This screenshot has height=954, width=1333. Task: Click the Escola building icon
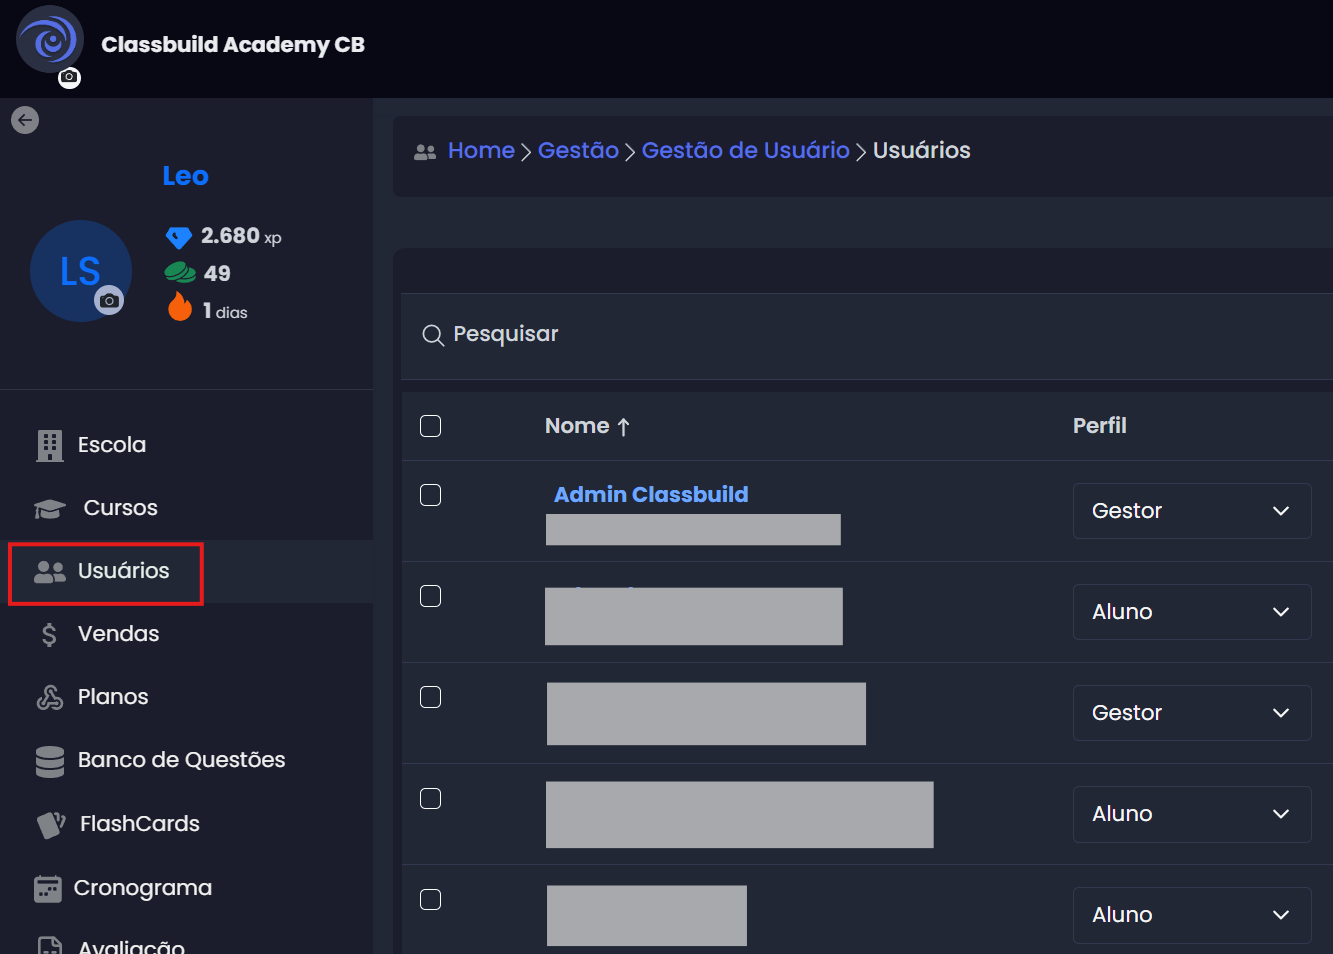[49, 445]
